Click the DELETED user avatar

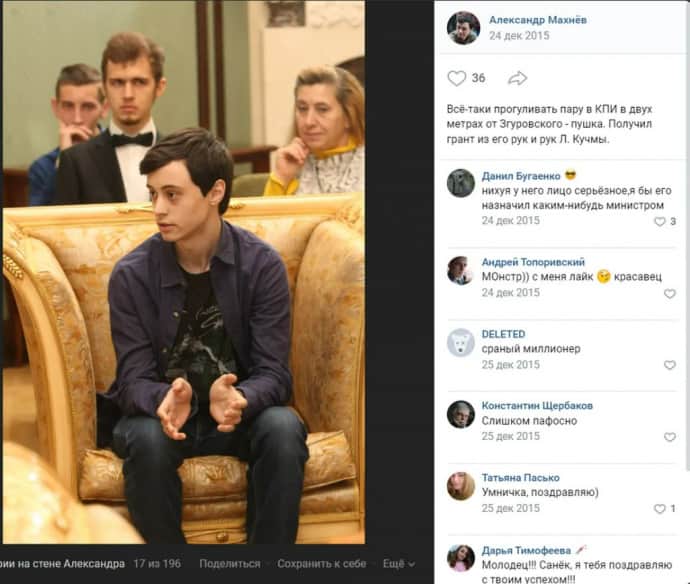tap(461, 342)
